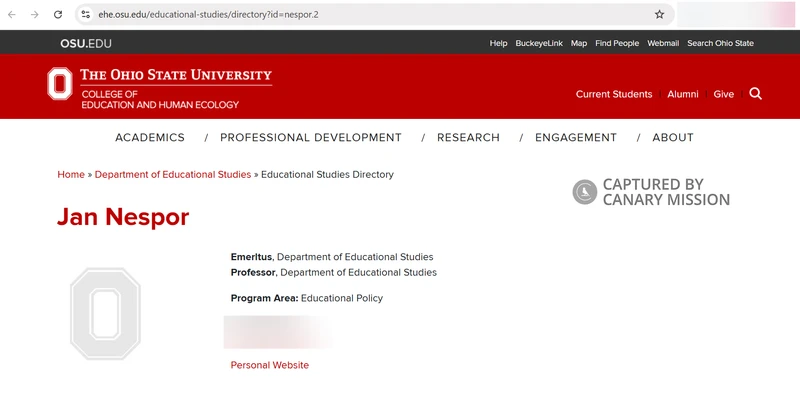Open Search Ohio State link

point(720,43)
